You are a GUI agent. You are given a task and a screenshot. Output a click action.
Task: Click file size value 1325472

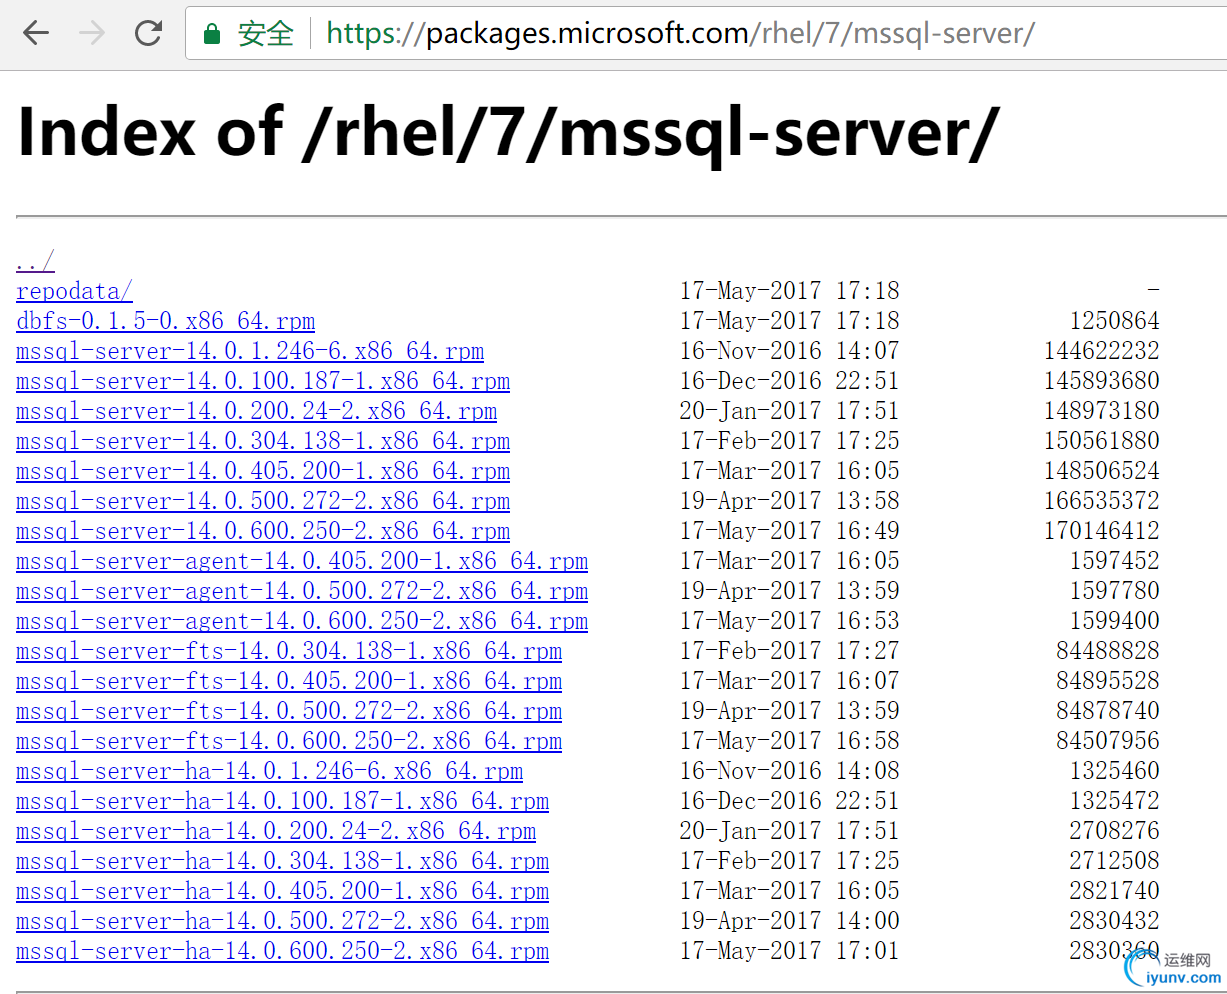pos(1114,801)
